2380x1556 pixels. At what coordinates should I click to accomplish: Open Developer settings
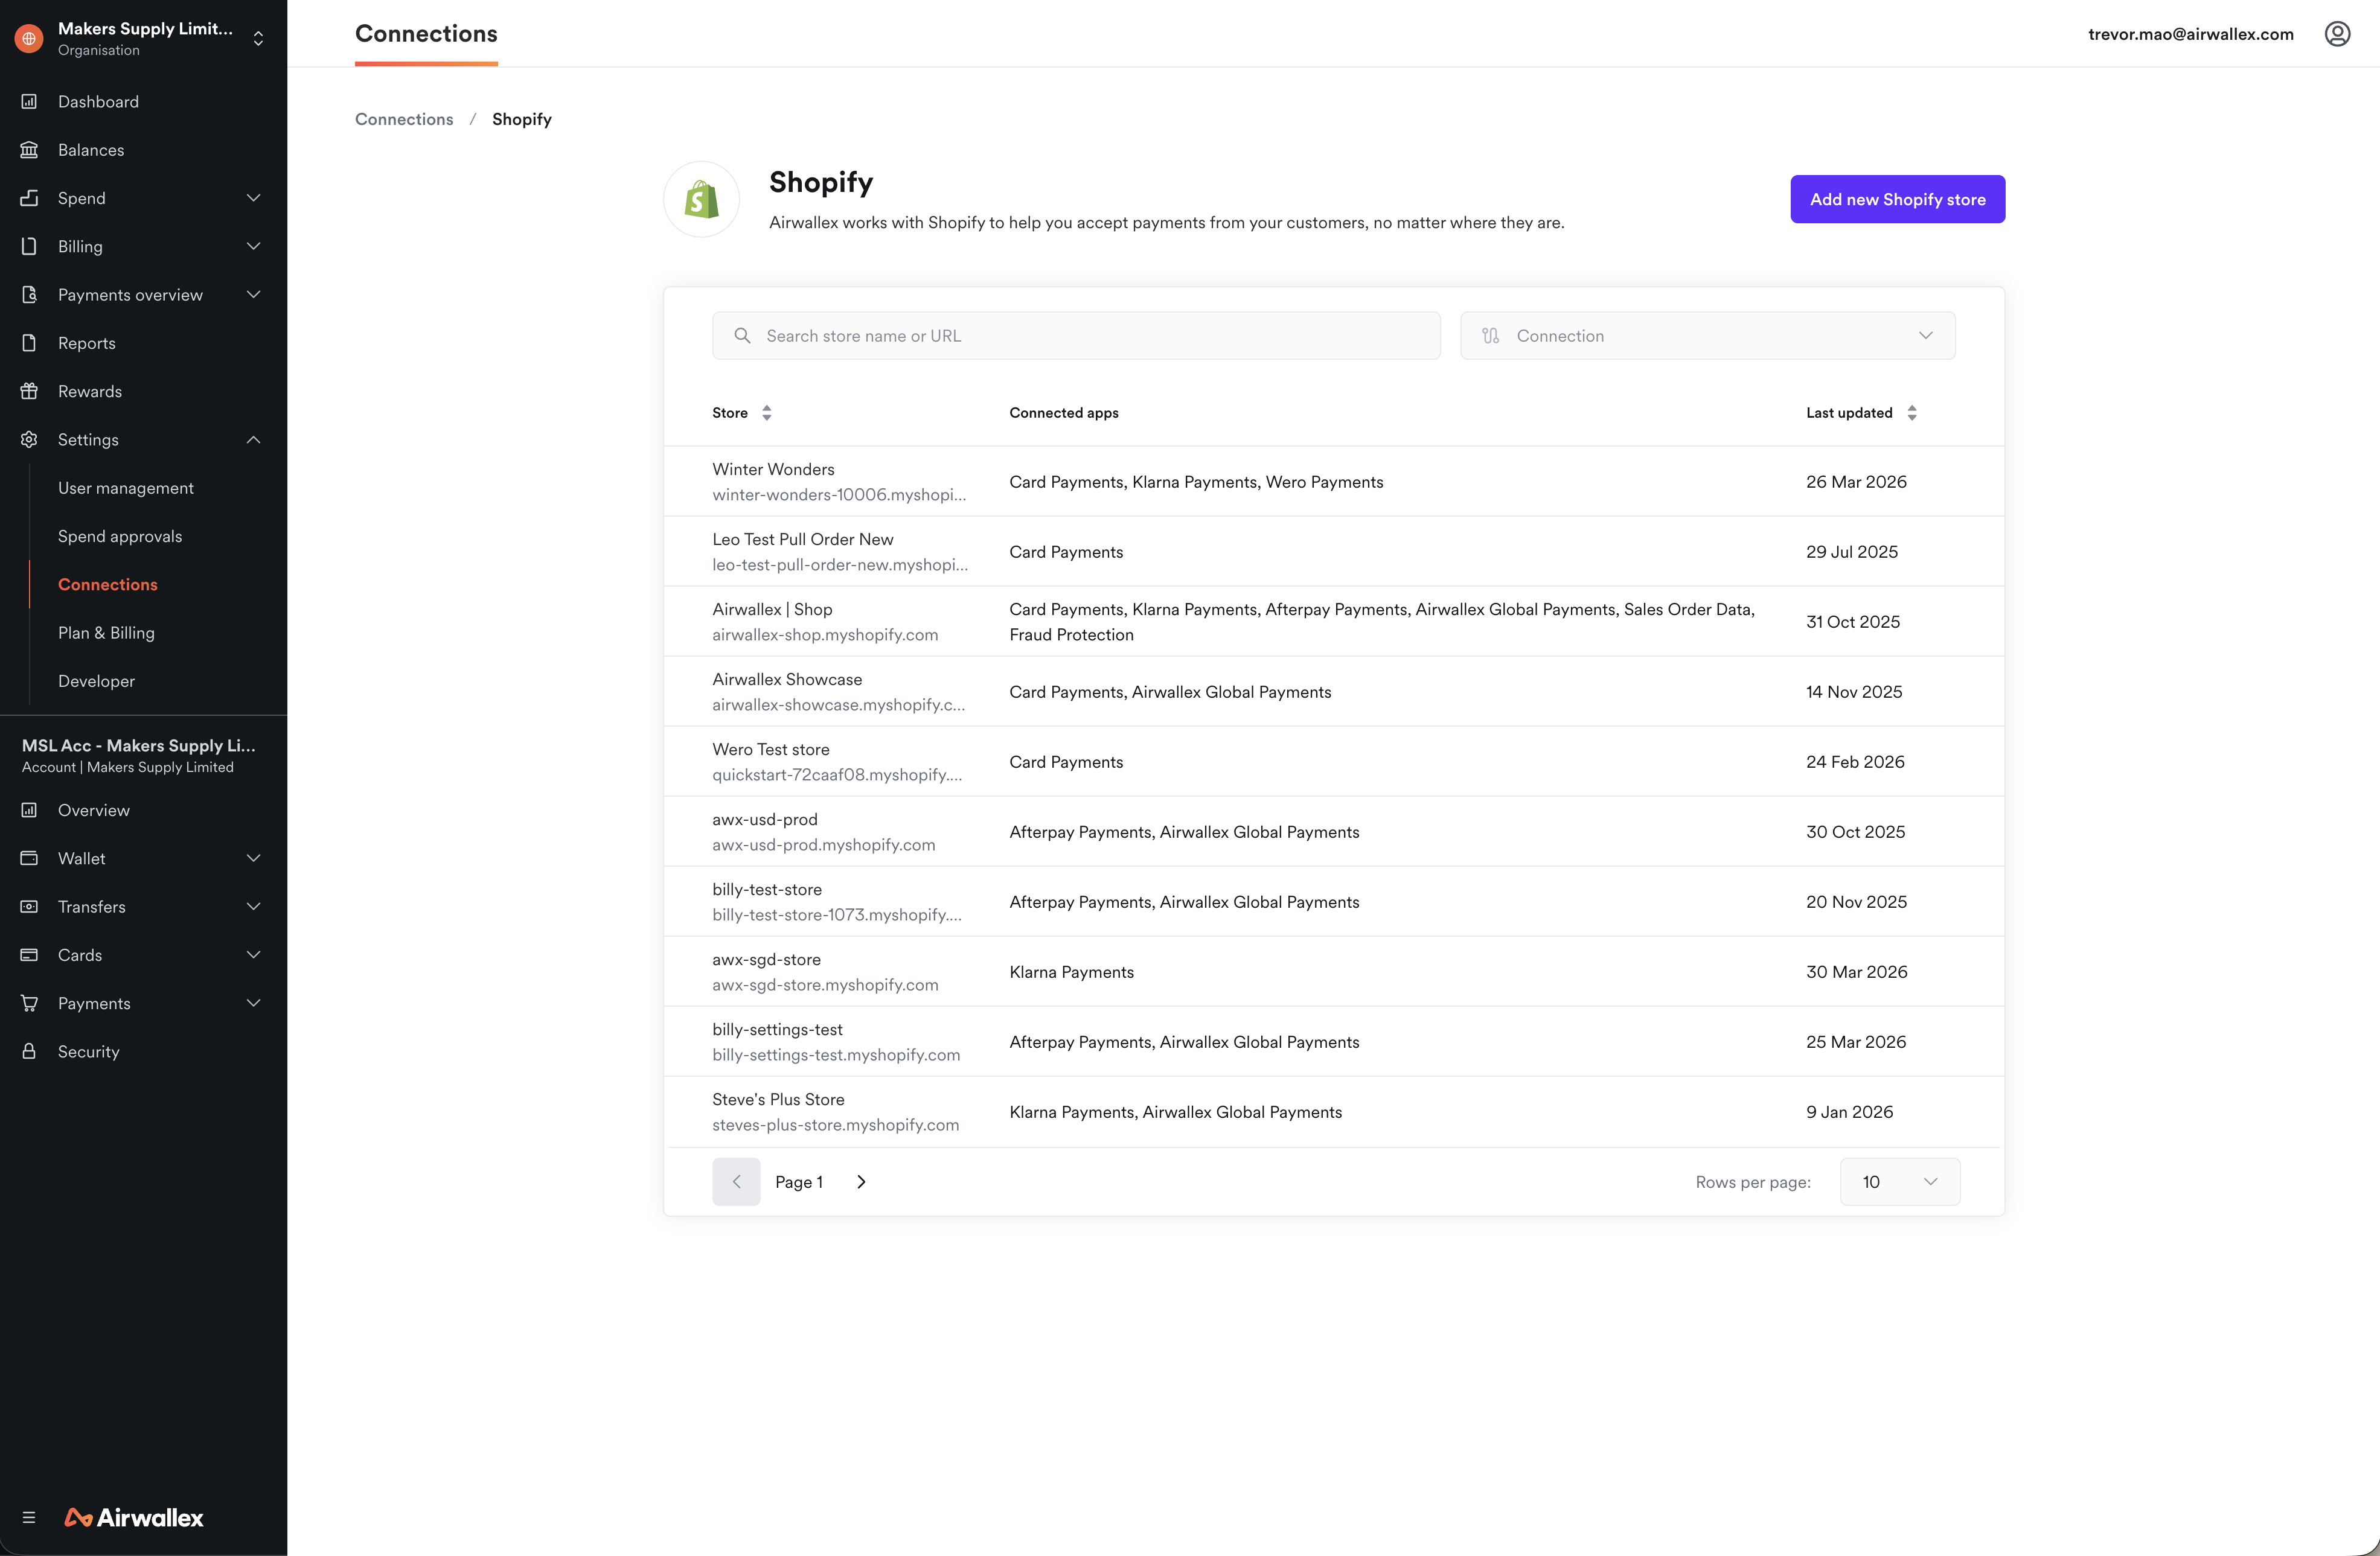tap(96, 681)
